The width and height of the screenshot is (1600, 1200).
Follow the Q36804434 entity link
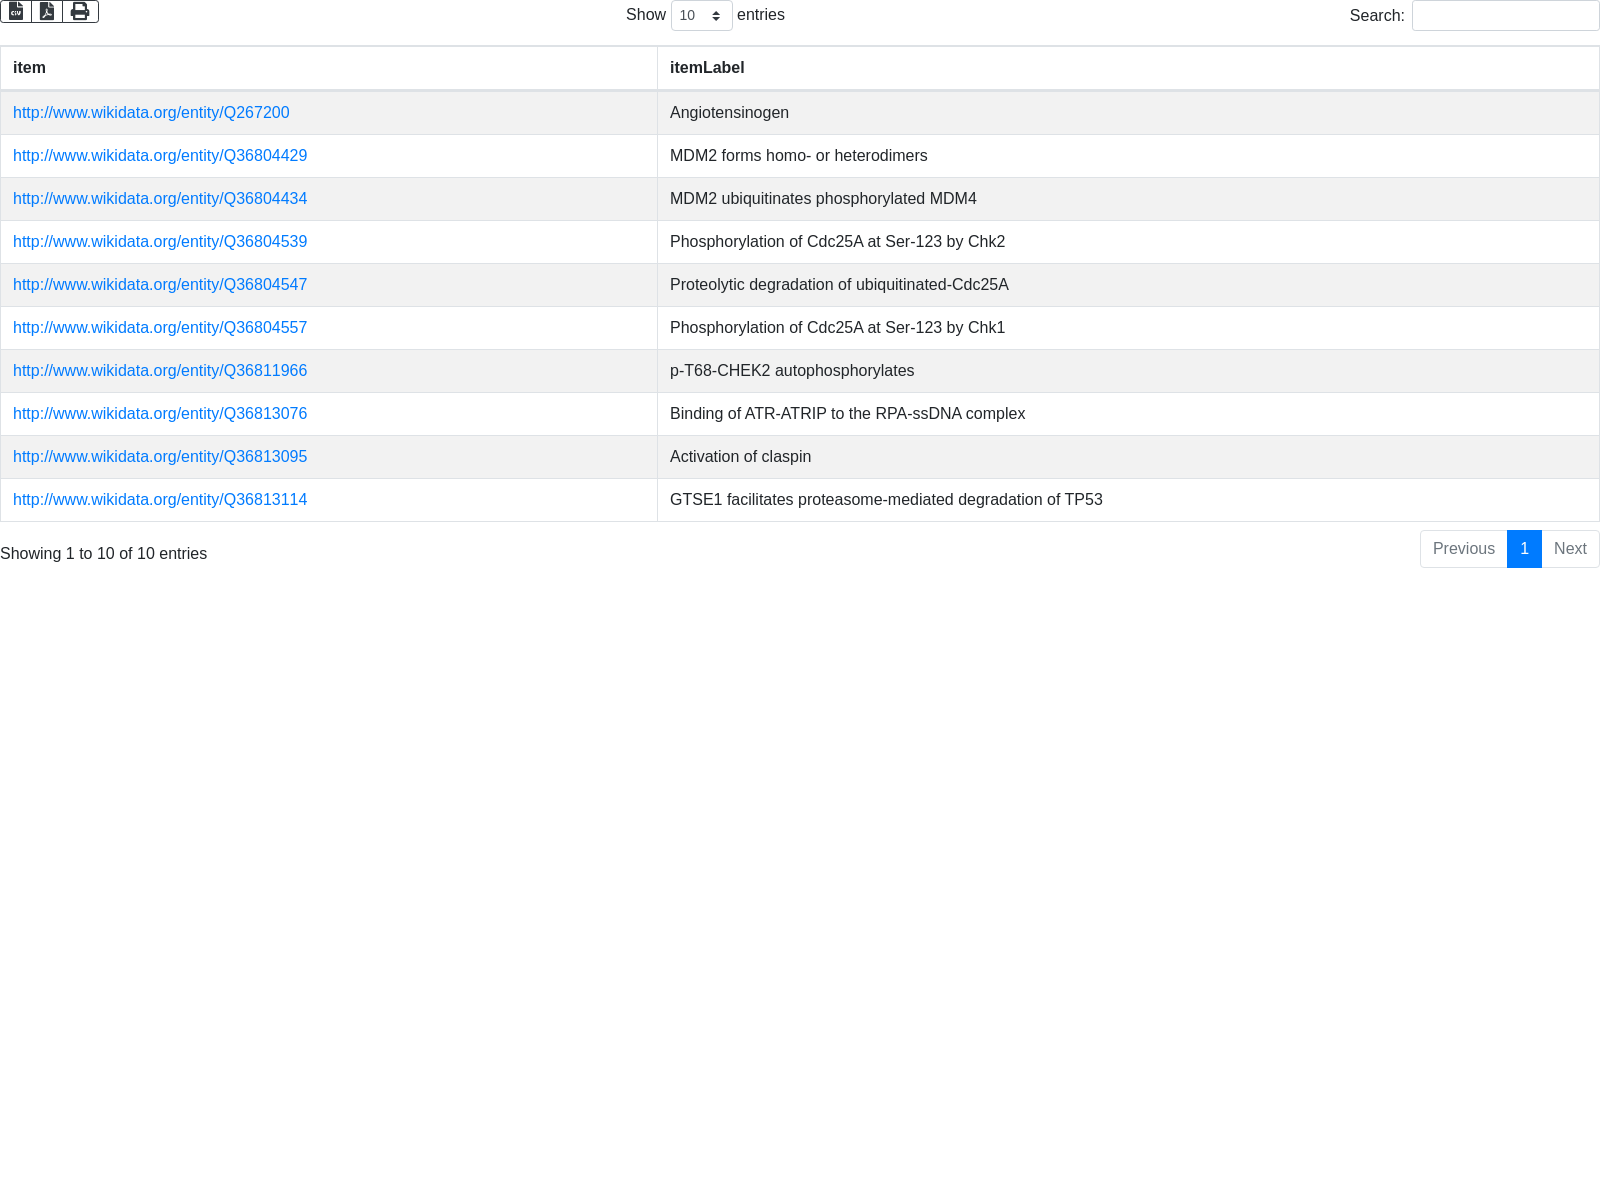(160, 199)
